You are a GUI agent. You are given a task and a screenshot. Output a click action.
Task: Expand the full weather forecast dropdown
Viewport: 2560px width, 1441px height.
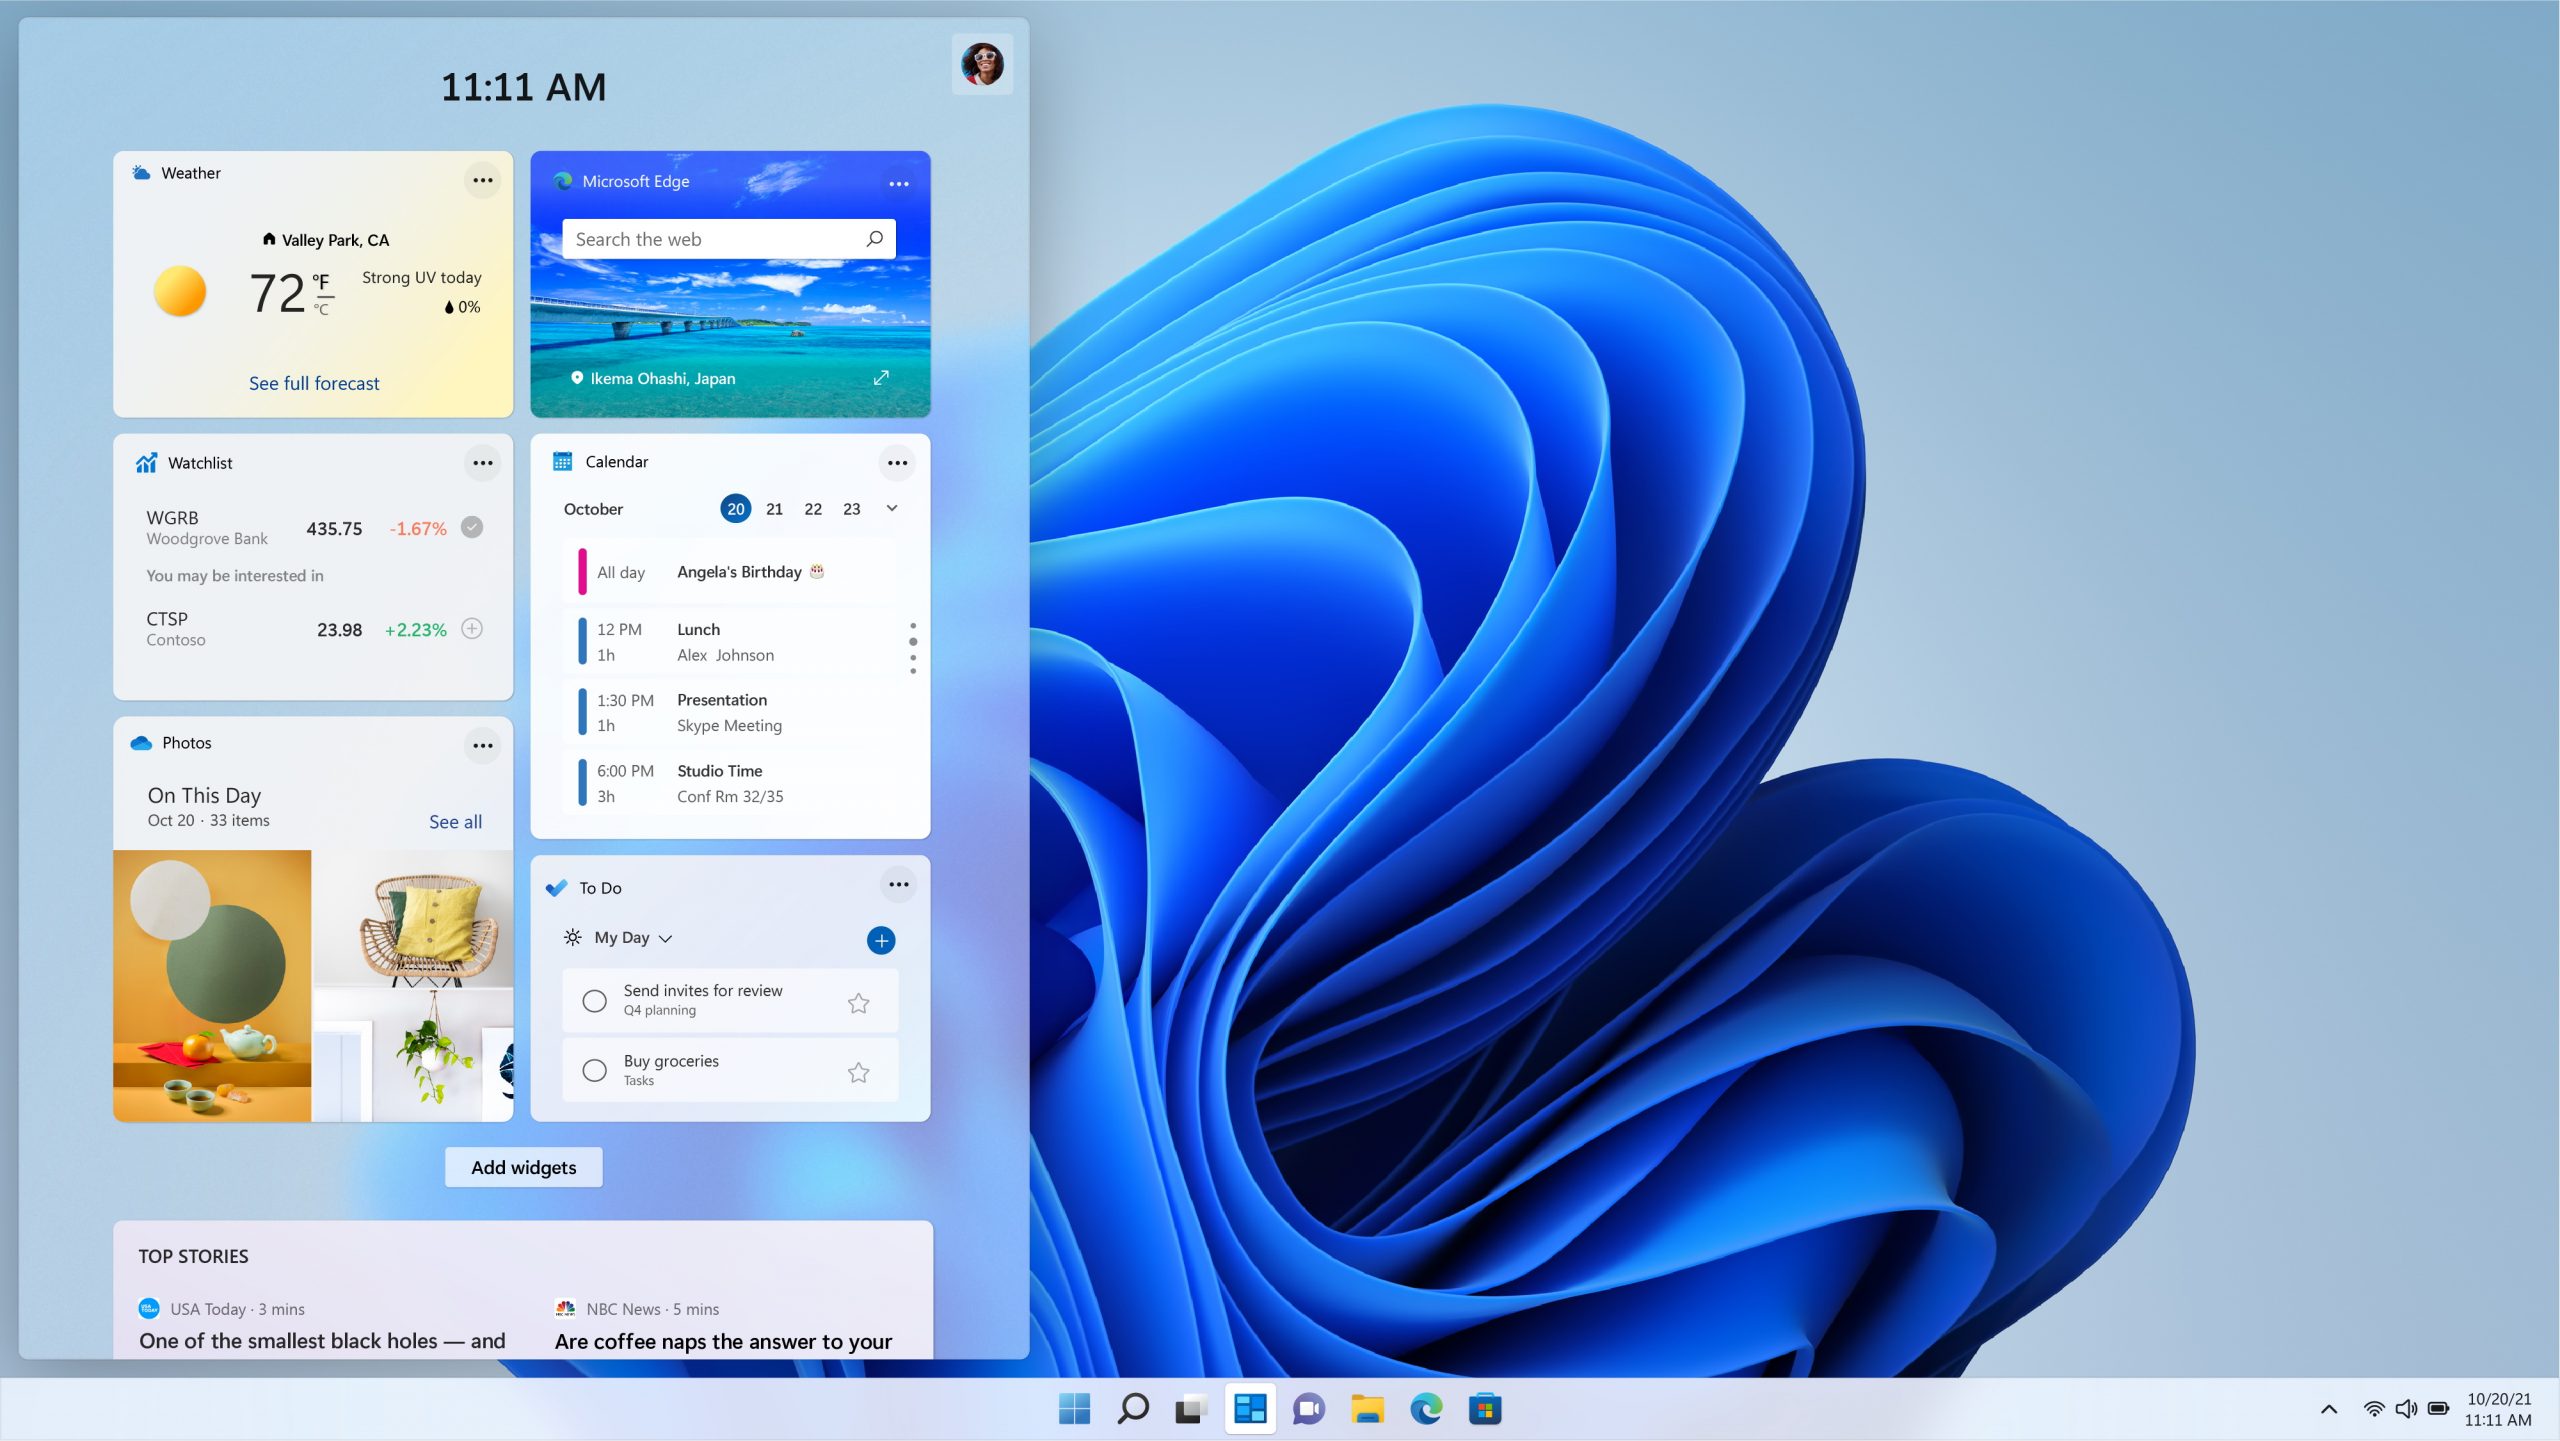tap(313, 381)
